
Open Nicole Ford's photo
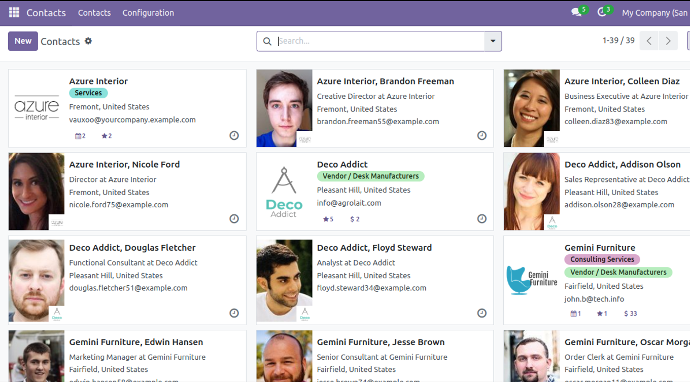click(x=37, y=191)
